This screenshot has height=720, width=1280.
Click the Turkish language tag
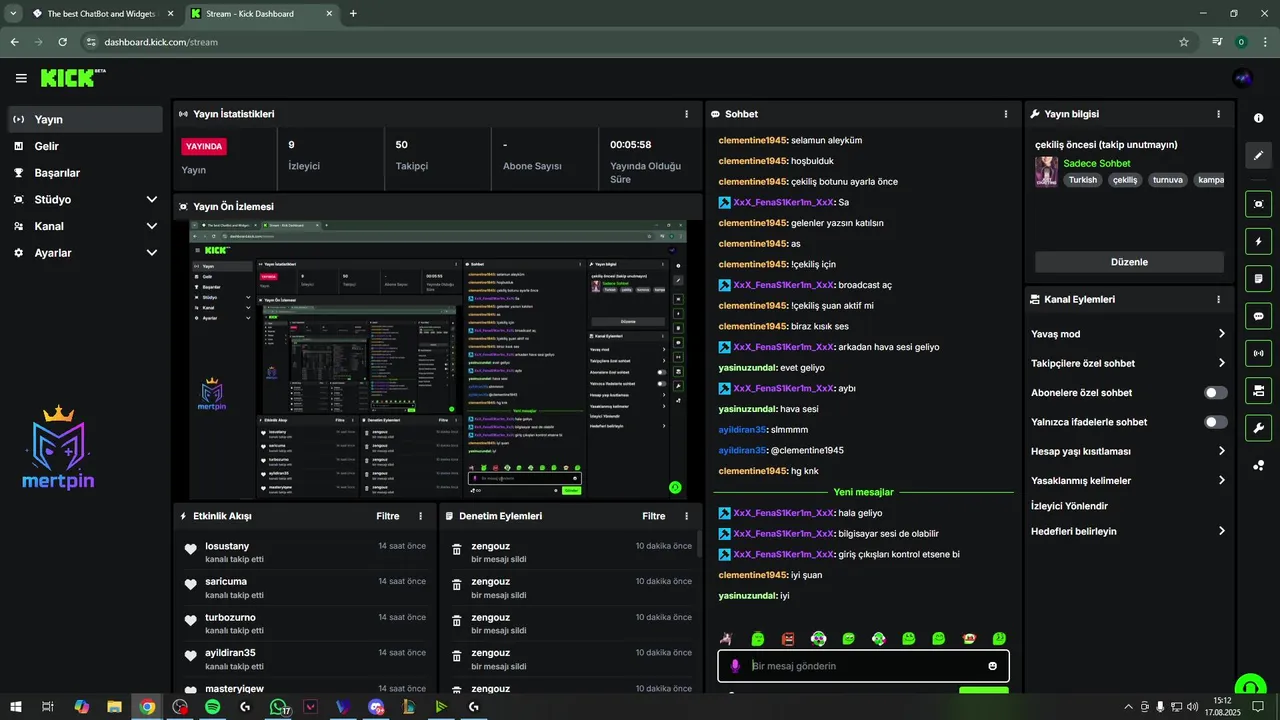click(x=1083, y=180)
